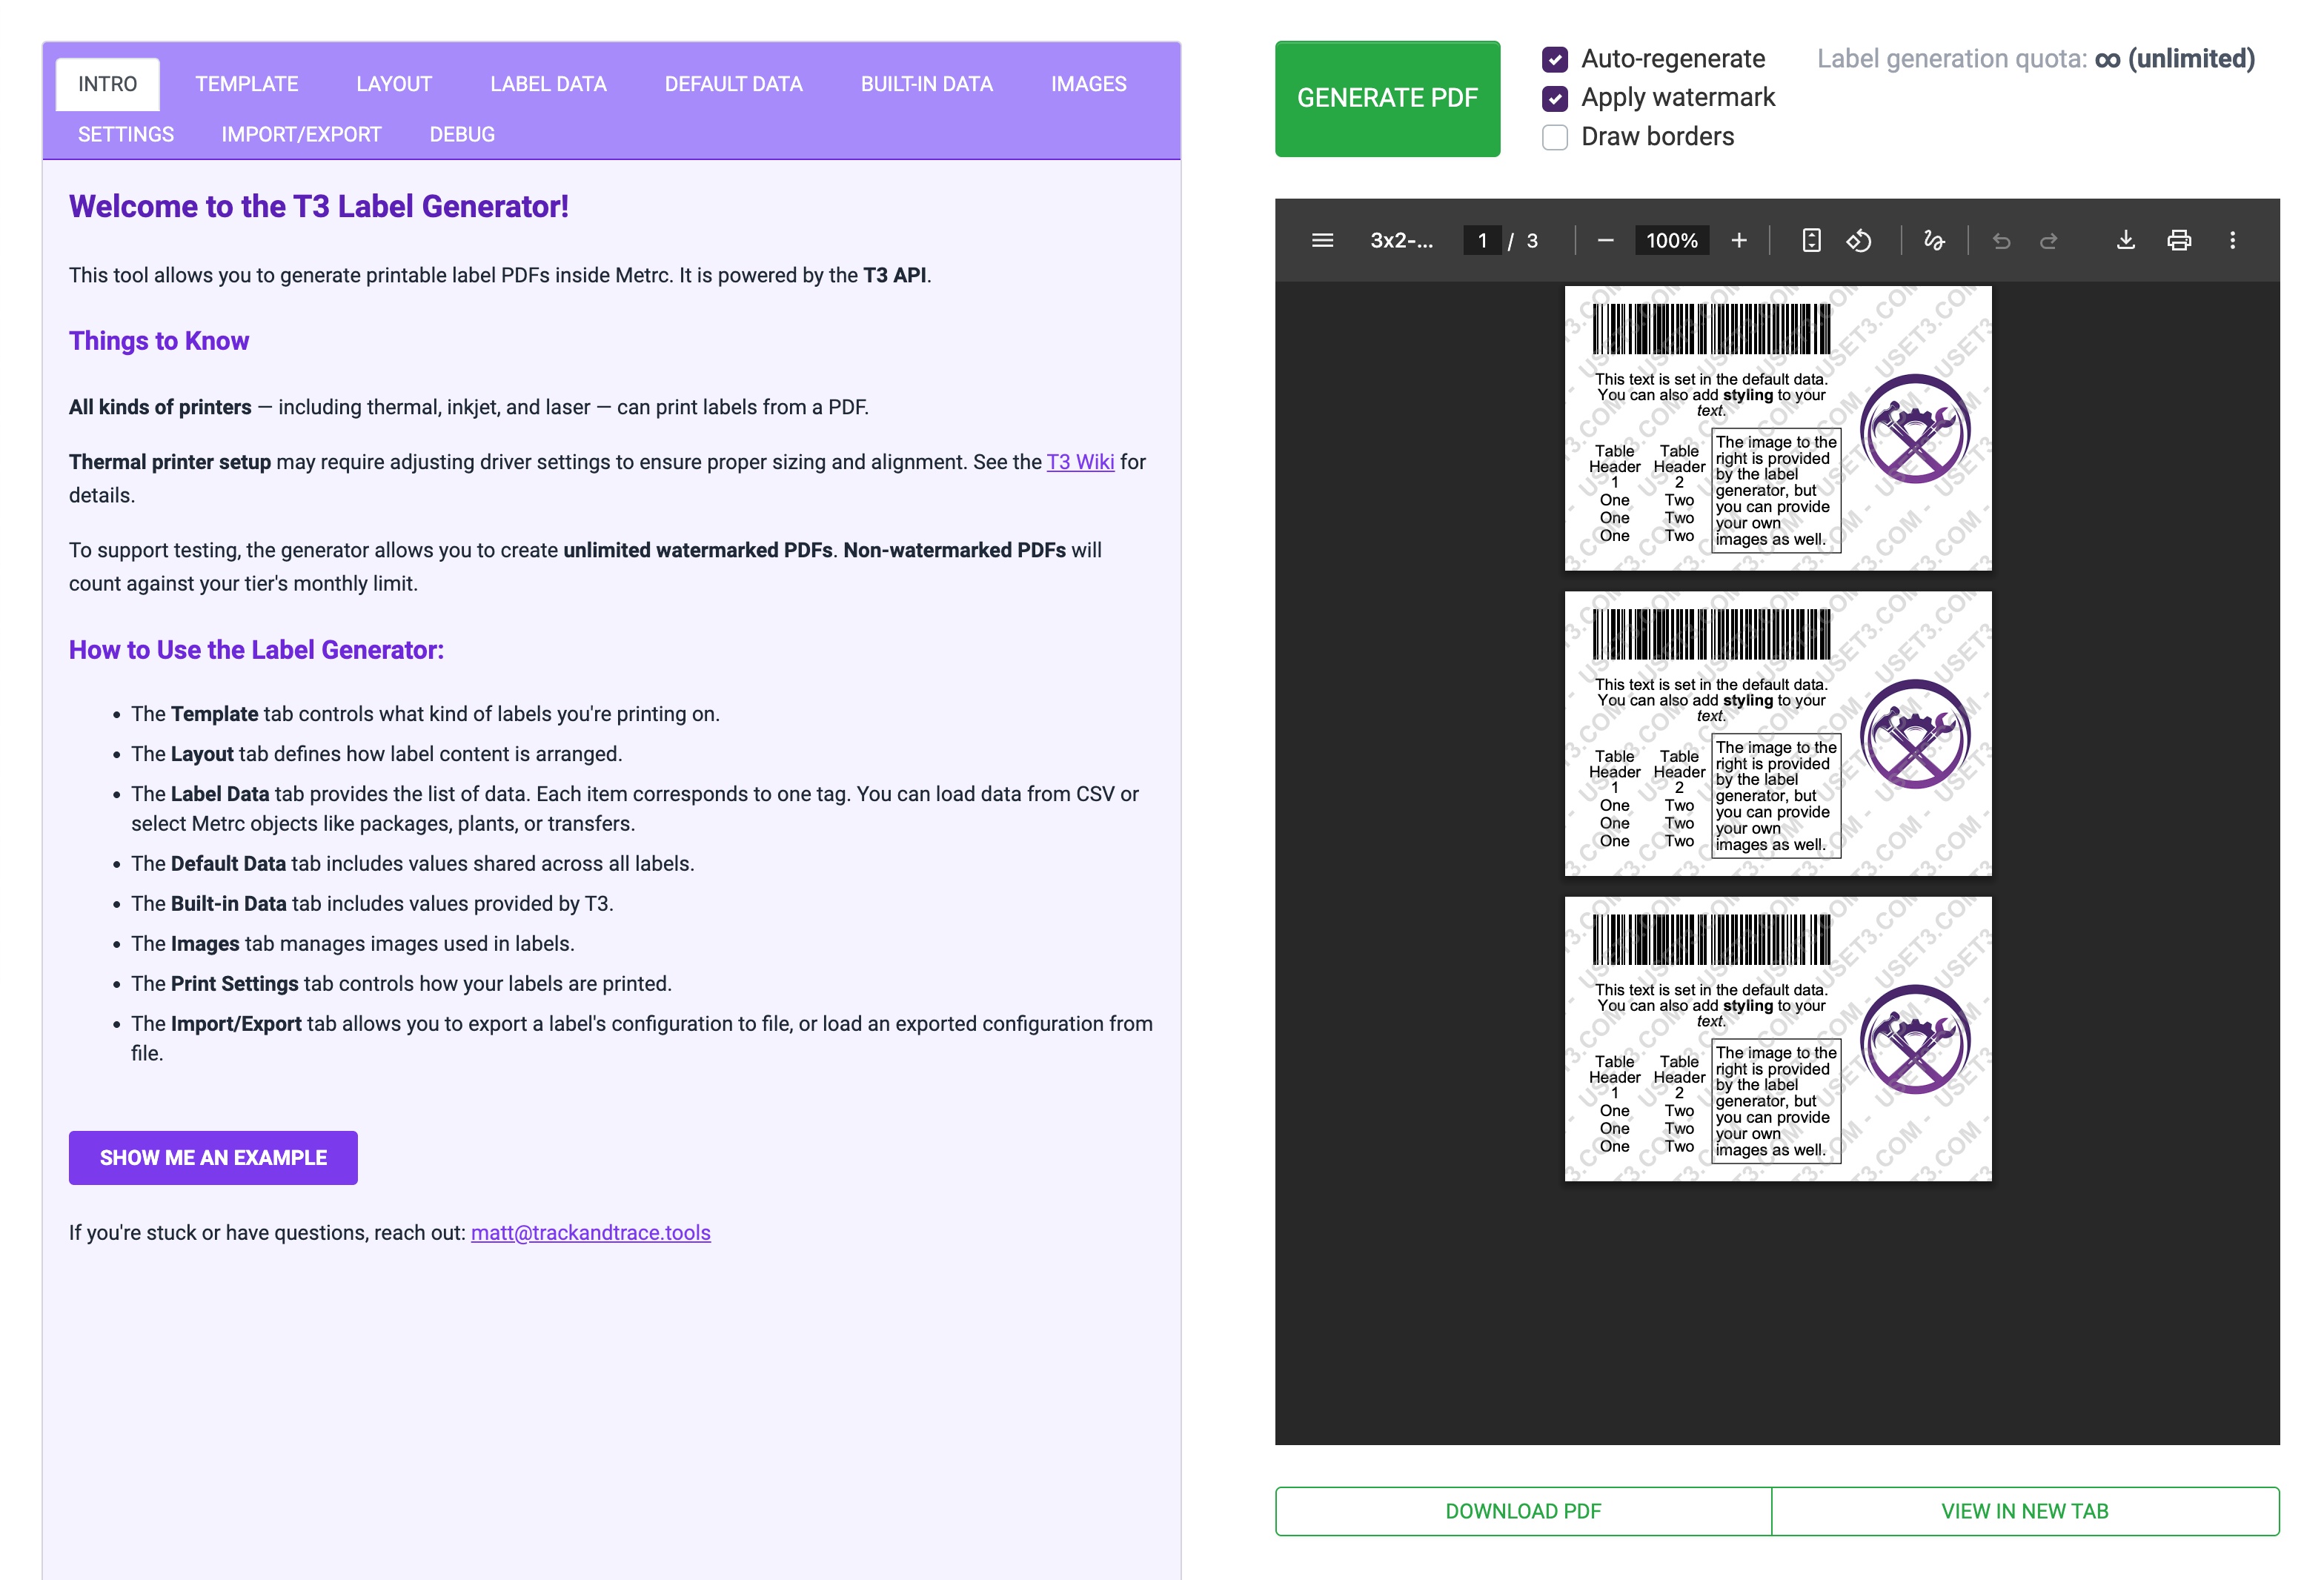The width and height of the screenshot is (2324, 1580).
Task: Rotate the PDF counterclockwise
Action: coord(1859,240)
